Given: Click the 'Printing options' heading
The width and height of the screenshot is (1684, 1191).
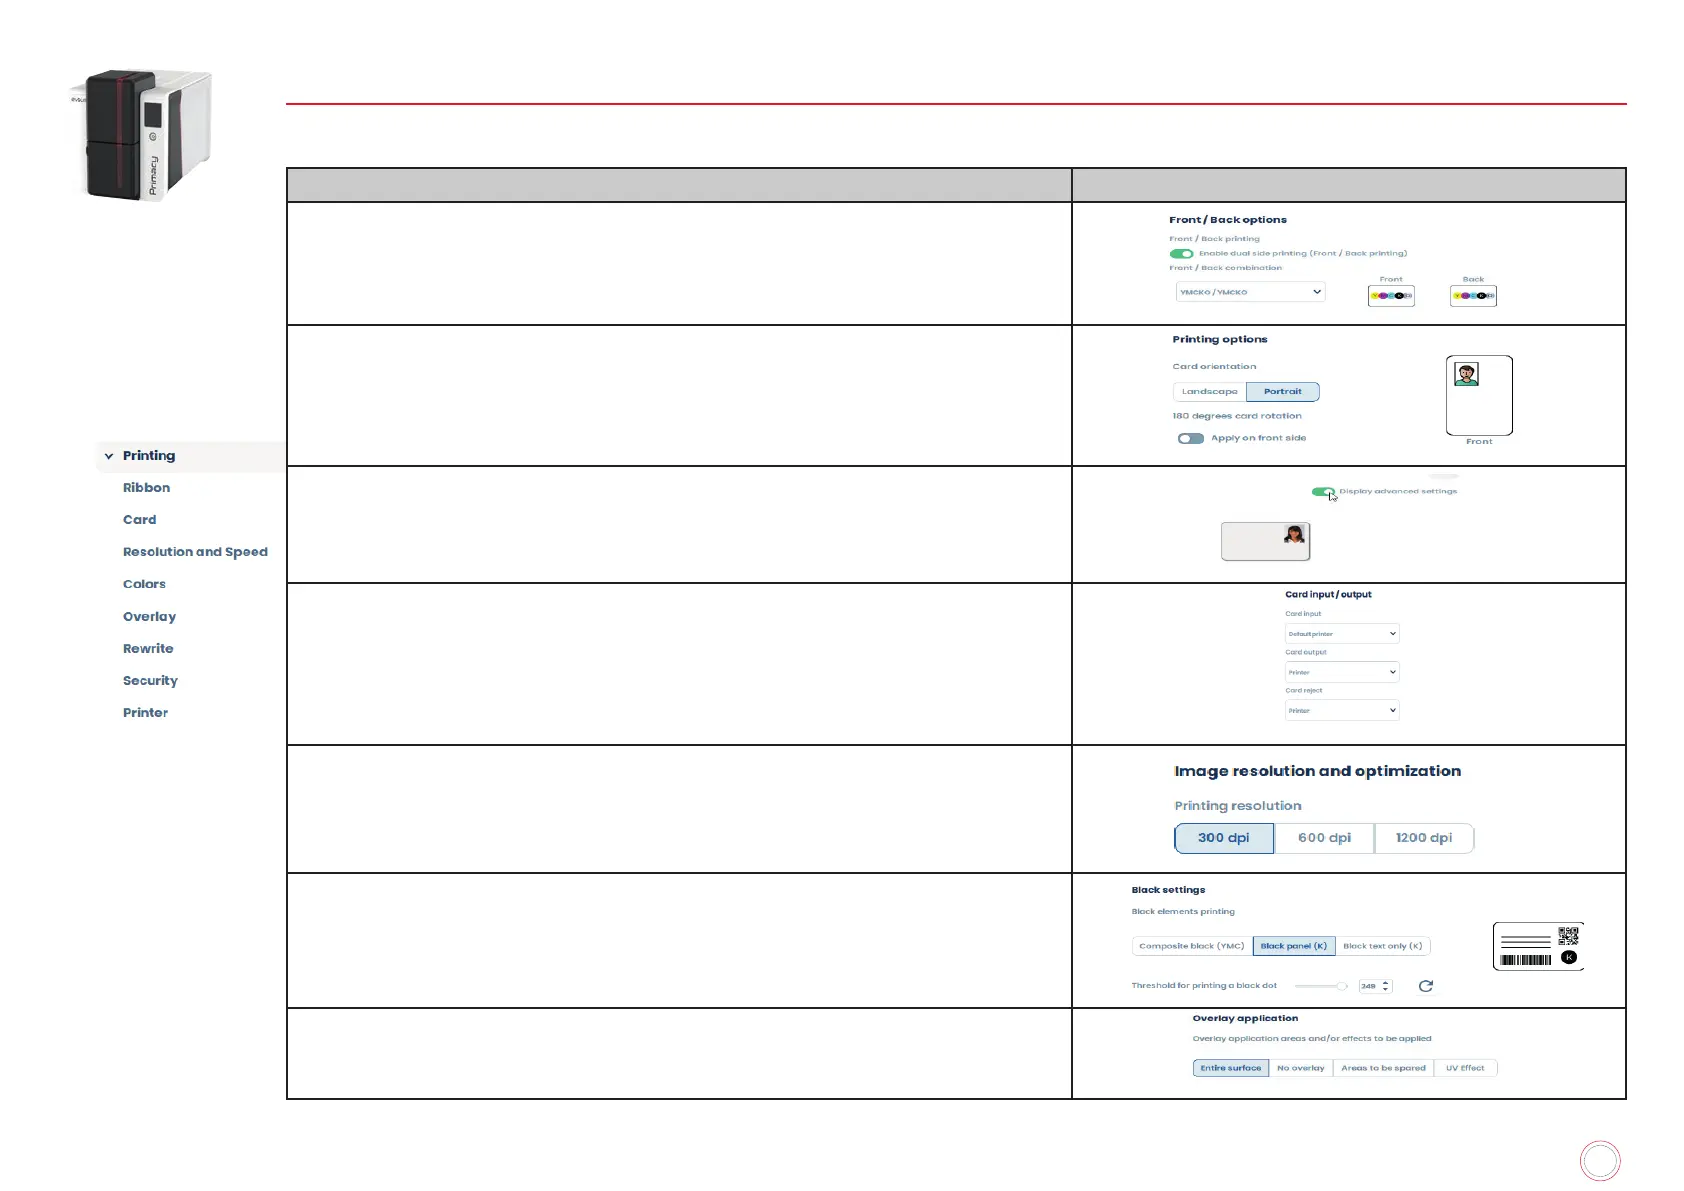Looking at the screenshot, I should (x=1220, y=340).
